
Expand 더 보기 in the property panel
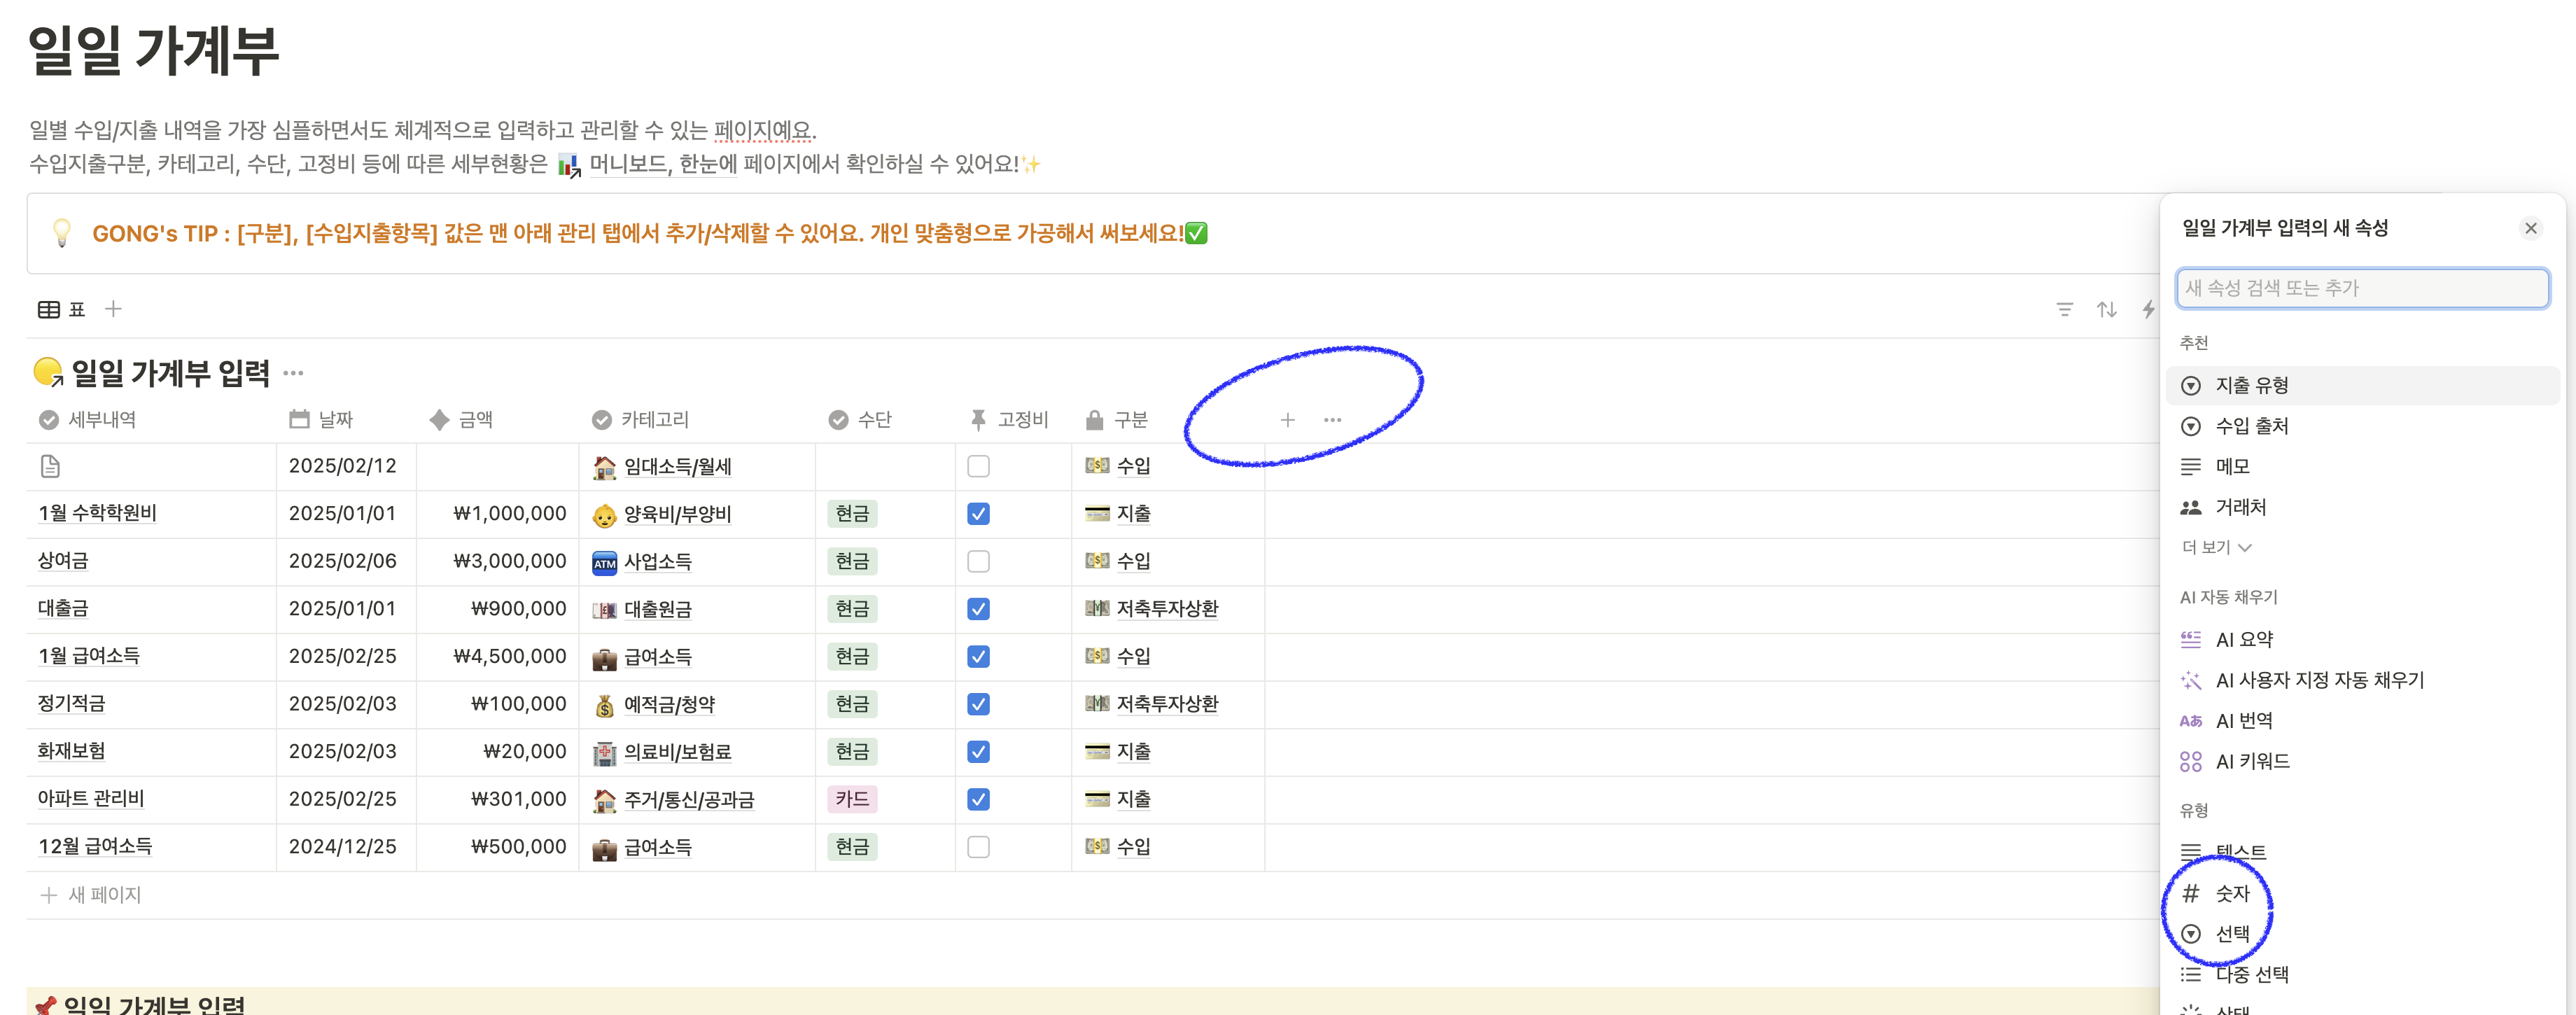coord(2214,547)
